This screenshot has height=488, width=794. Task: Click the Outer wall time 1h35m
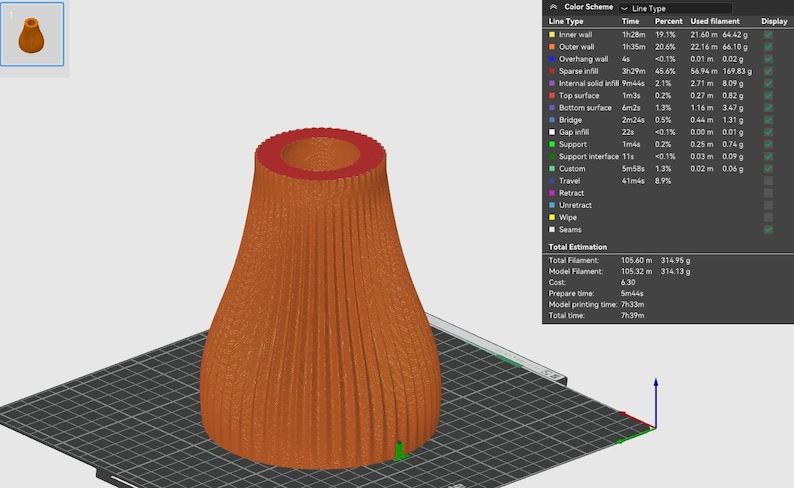[x=633, y=47]
